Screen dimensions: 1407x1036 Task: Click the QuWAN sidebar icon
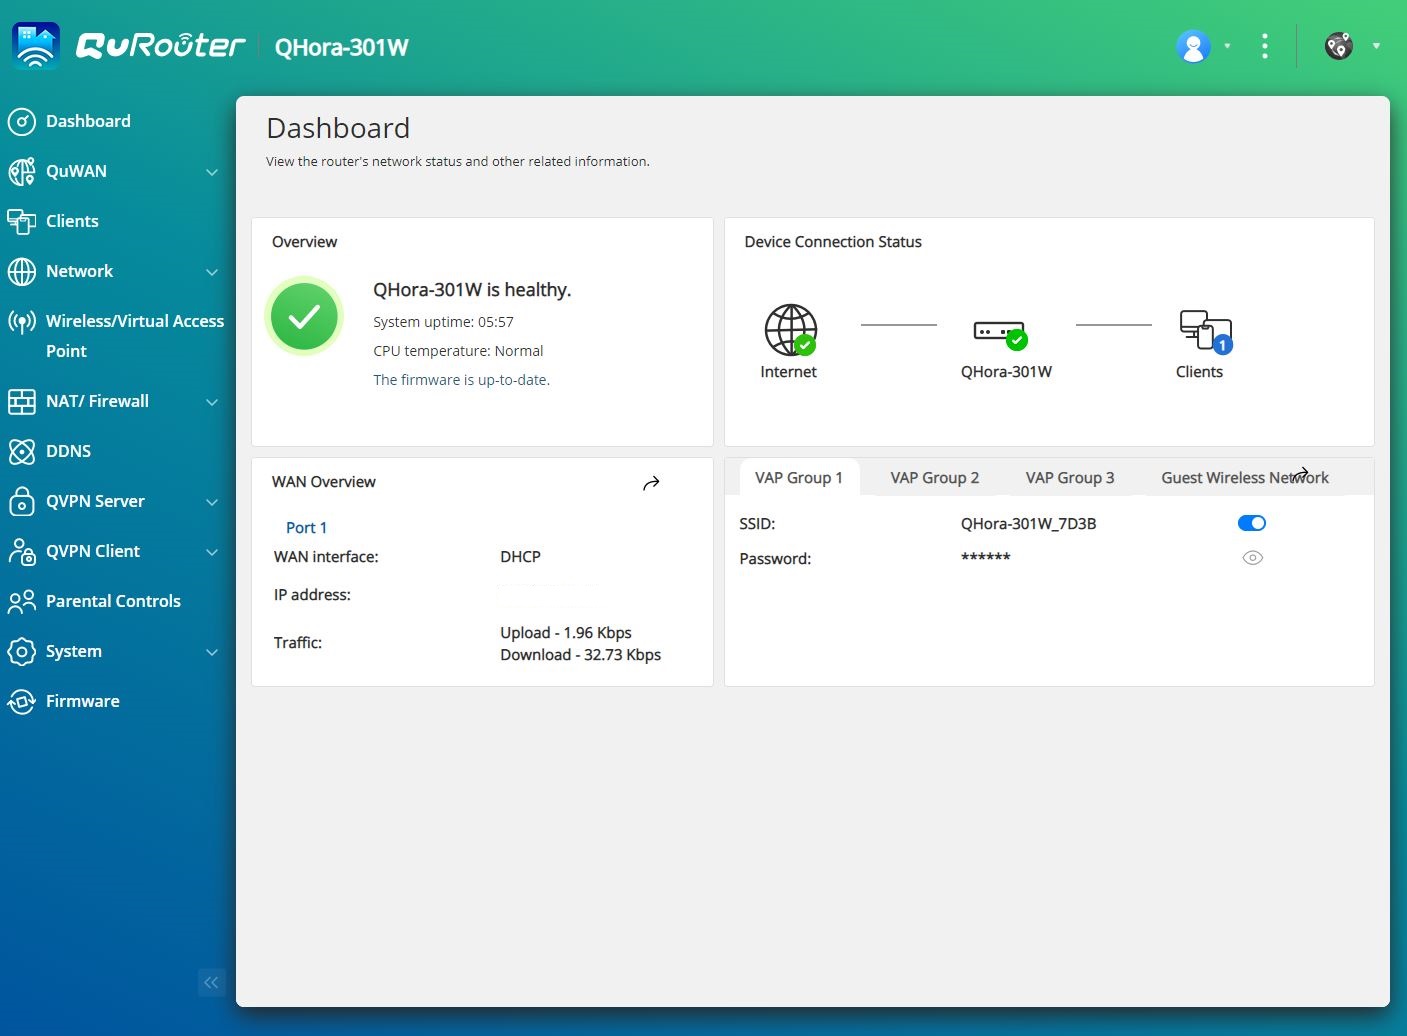pyautogui.click(x=22, y=171)
